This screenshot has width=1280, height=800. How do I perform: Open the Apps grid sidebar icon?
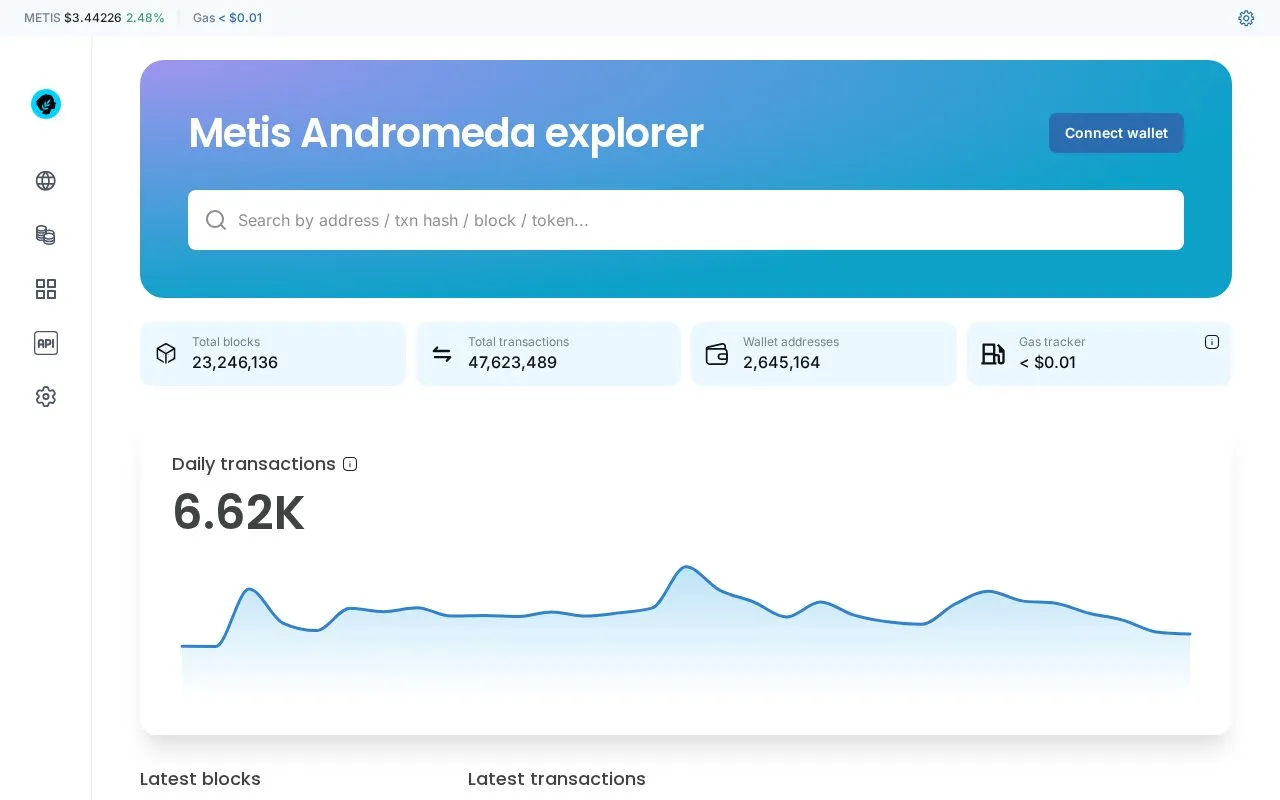point(46,289)
